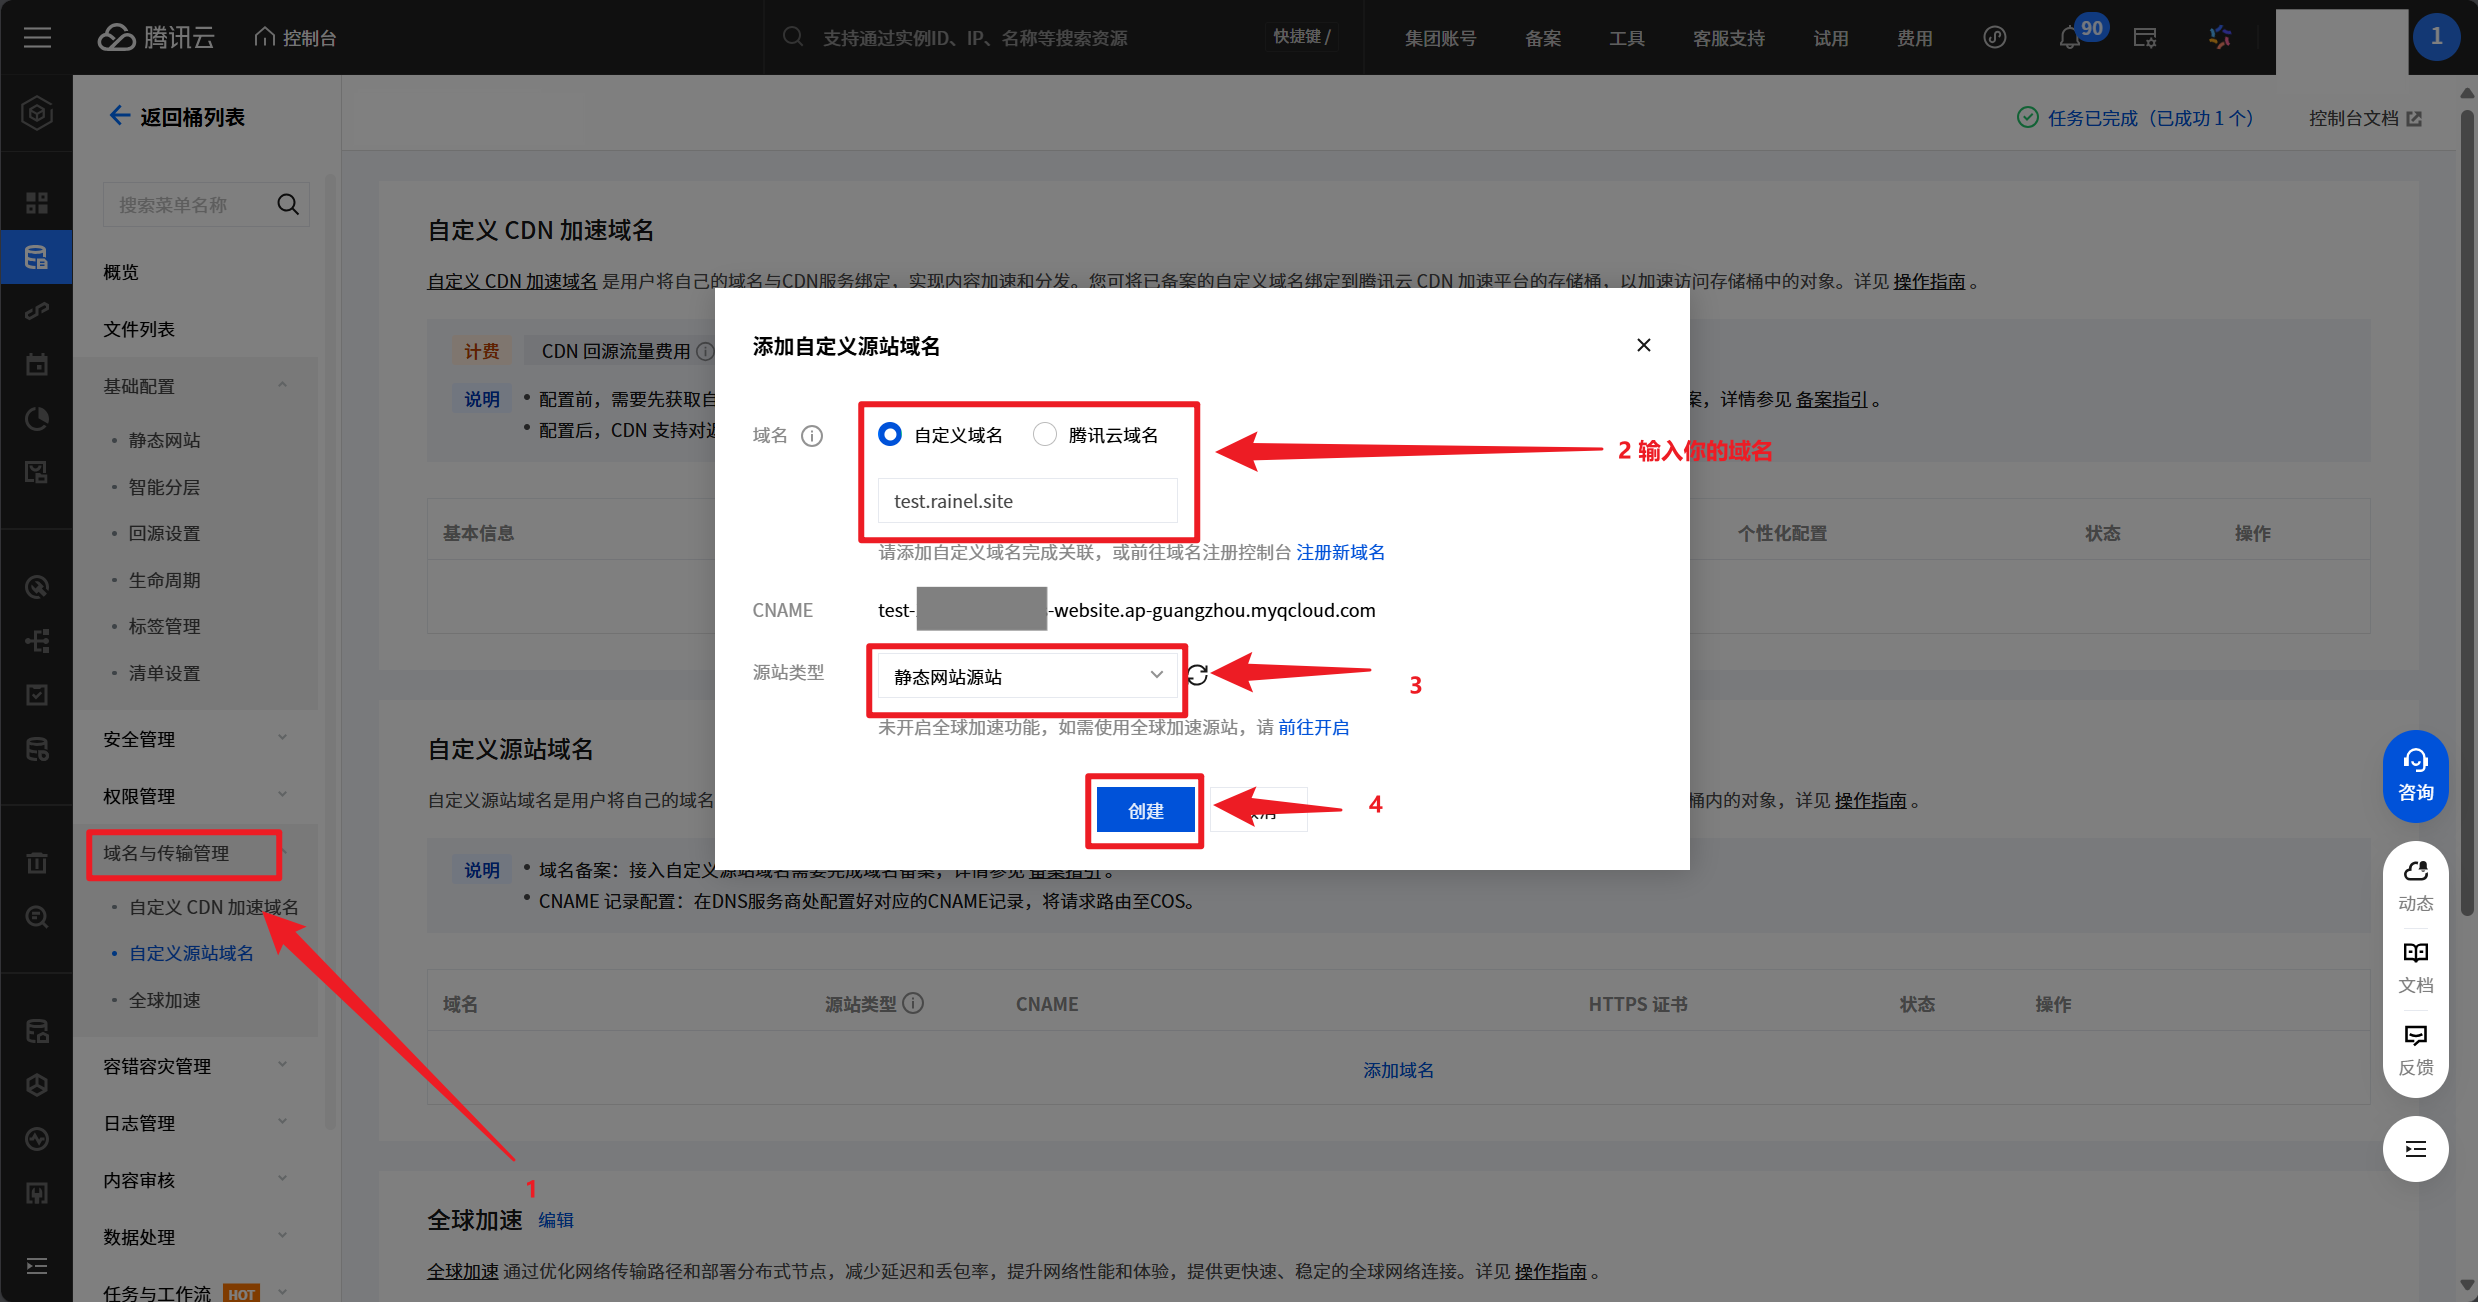
Task: Open 备案 in top navigation
Action: 1543,38
